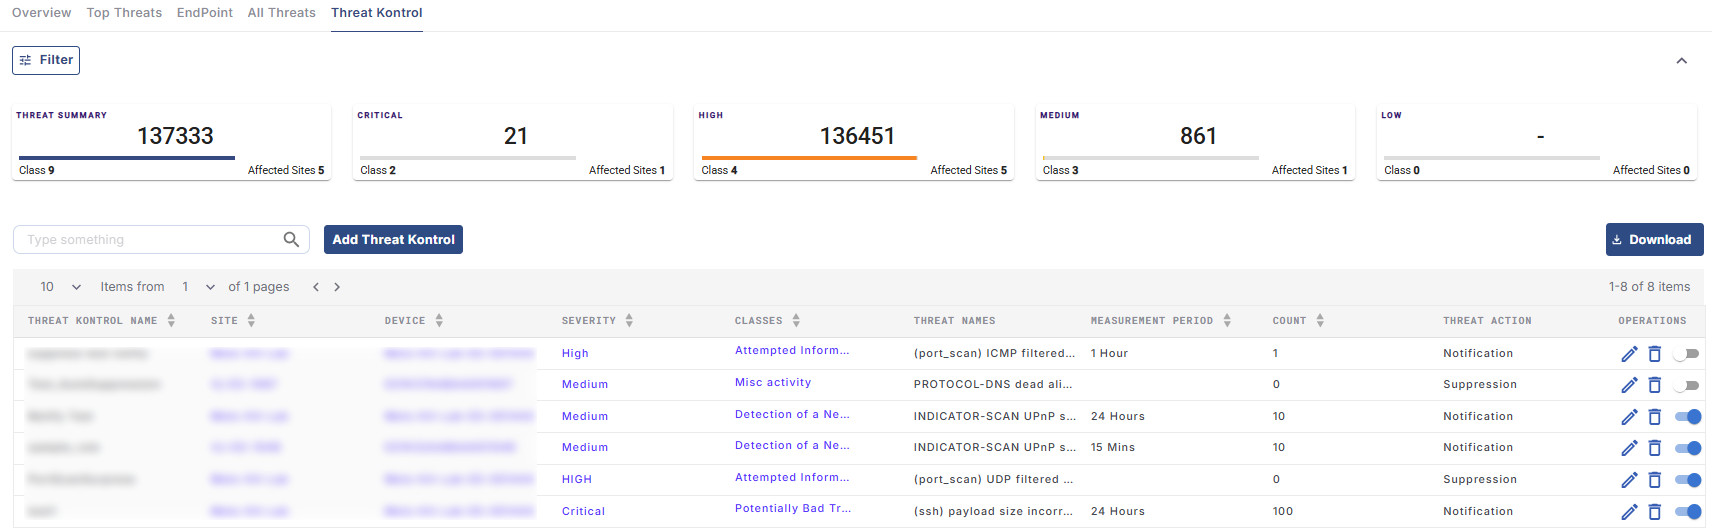This screenshot has width=1712, height=528.
Task: Click pencil icon for Misc activity row
Action: coord(1629,385)
